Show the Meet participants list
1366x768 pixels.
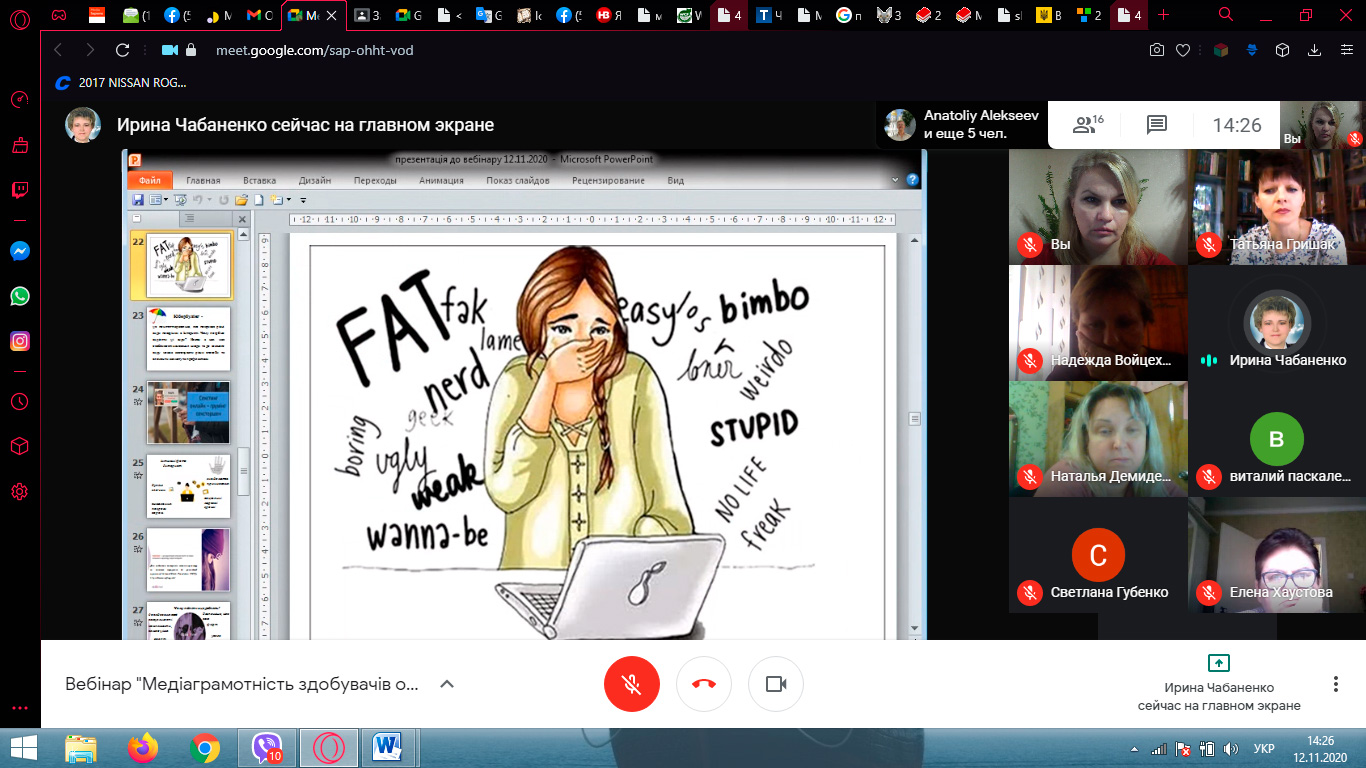coord(1087,124)
